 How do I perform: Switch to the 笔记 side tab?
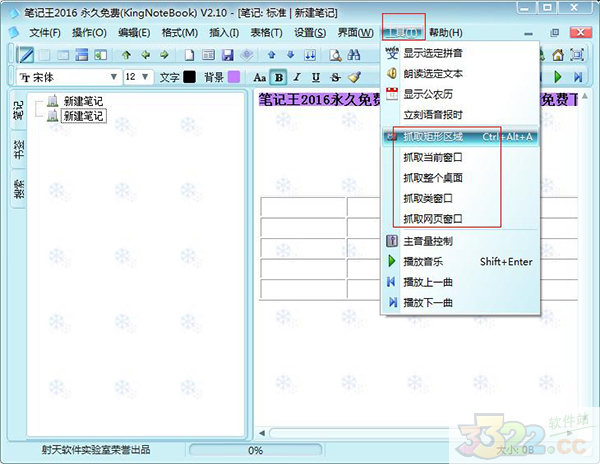18,110
